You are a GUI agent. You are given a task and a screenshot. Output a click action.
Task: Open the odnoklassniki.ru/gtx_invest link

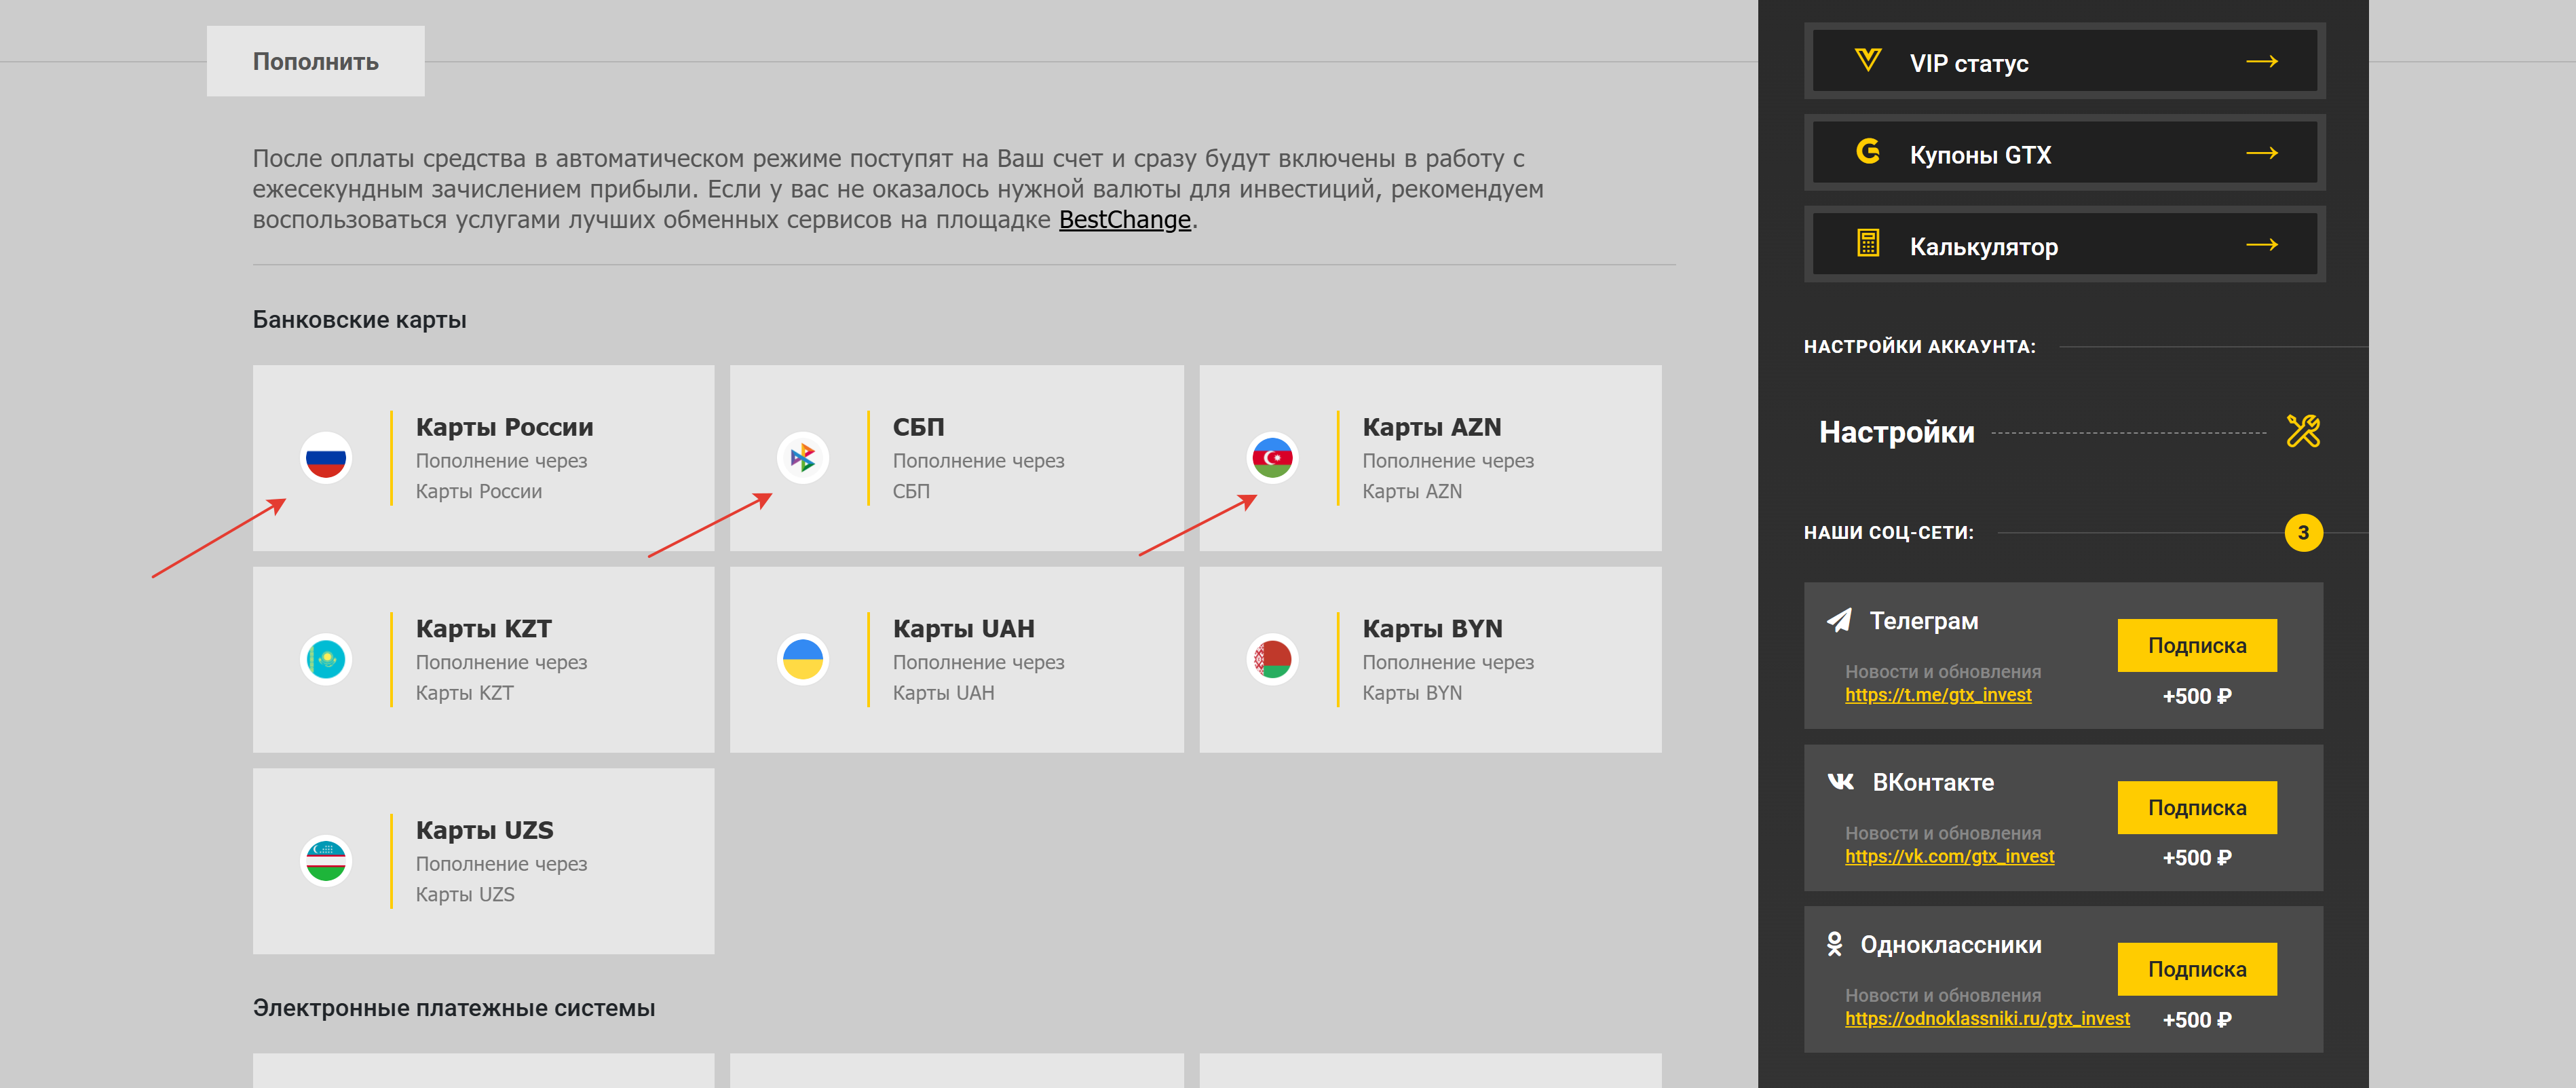(x=1987, y=1019)
